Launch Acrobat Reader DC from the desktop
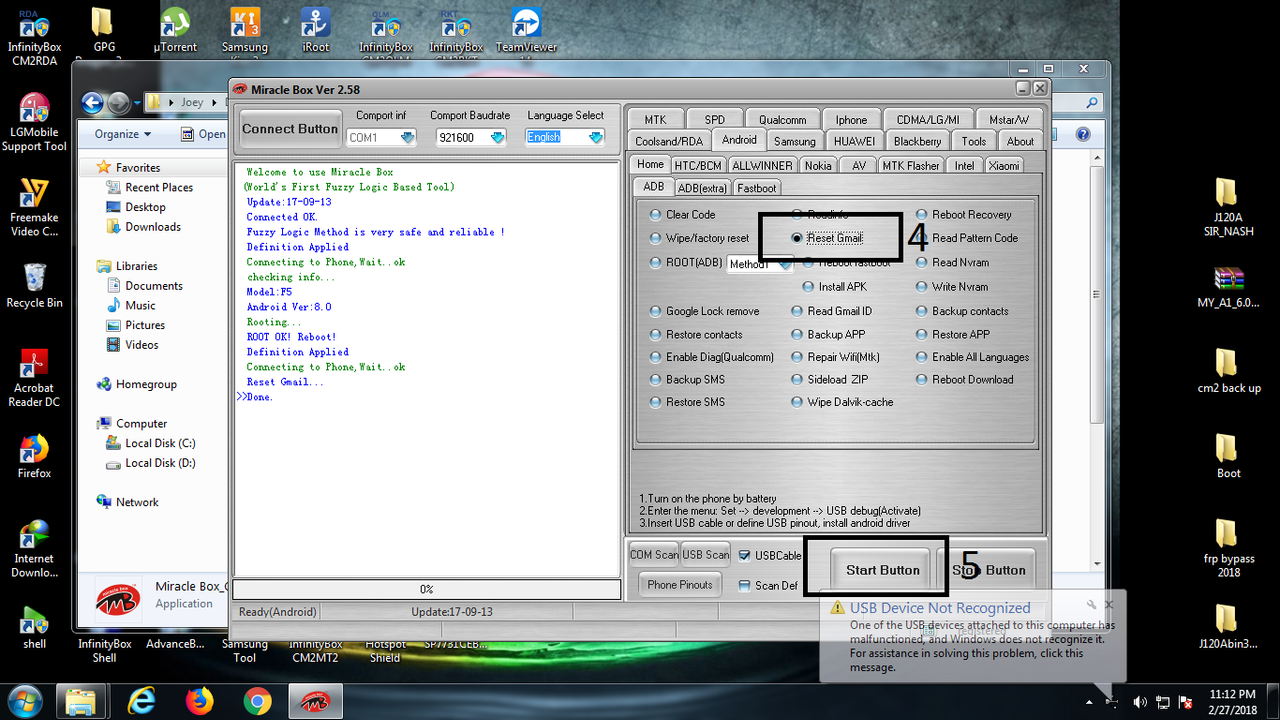 34,378
